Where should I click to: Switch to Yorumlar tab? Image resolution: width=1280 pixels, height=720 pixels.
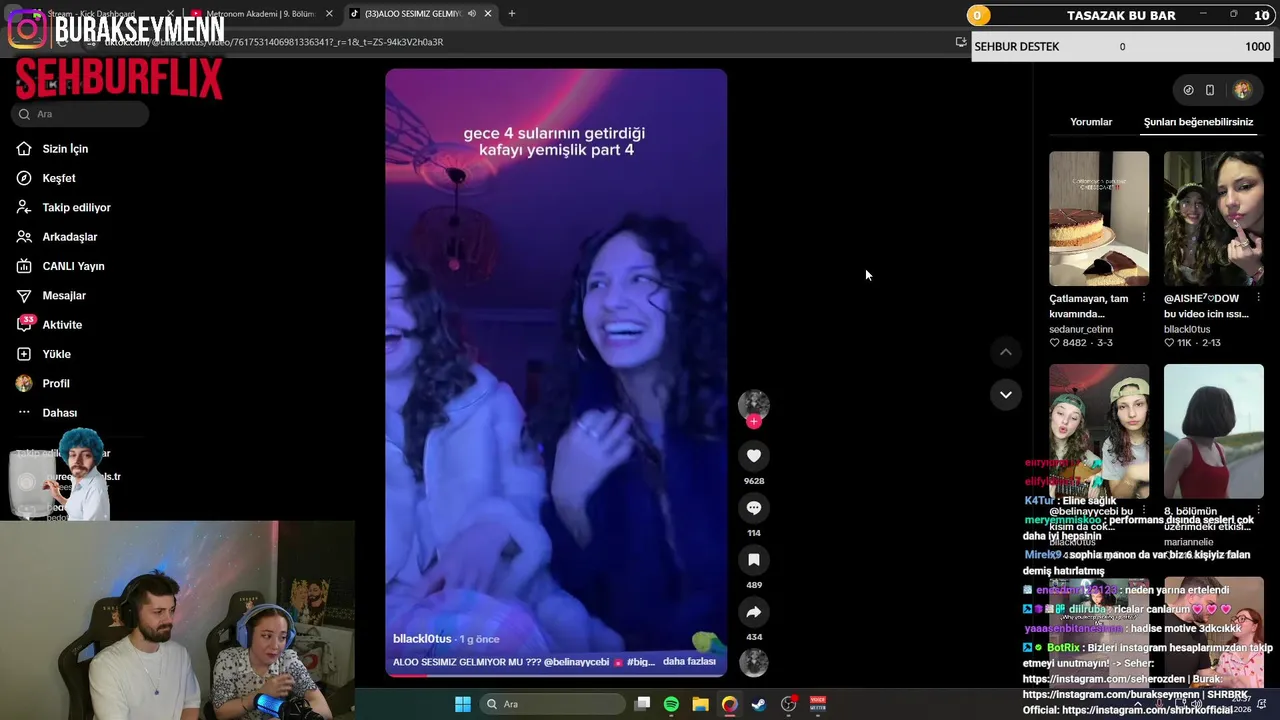tap(1091, 122)
